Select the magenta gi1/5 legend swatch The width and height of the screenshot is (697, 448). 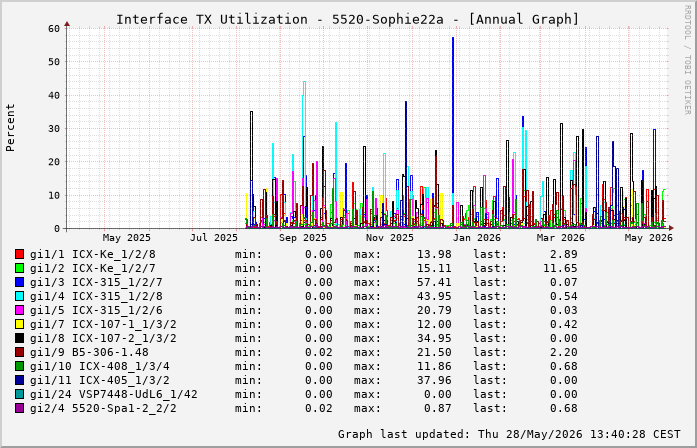coord(20,310)
